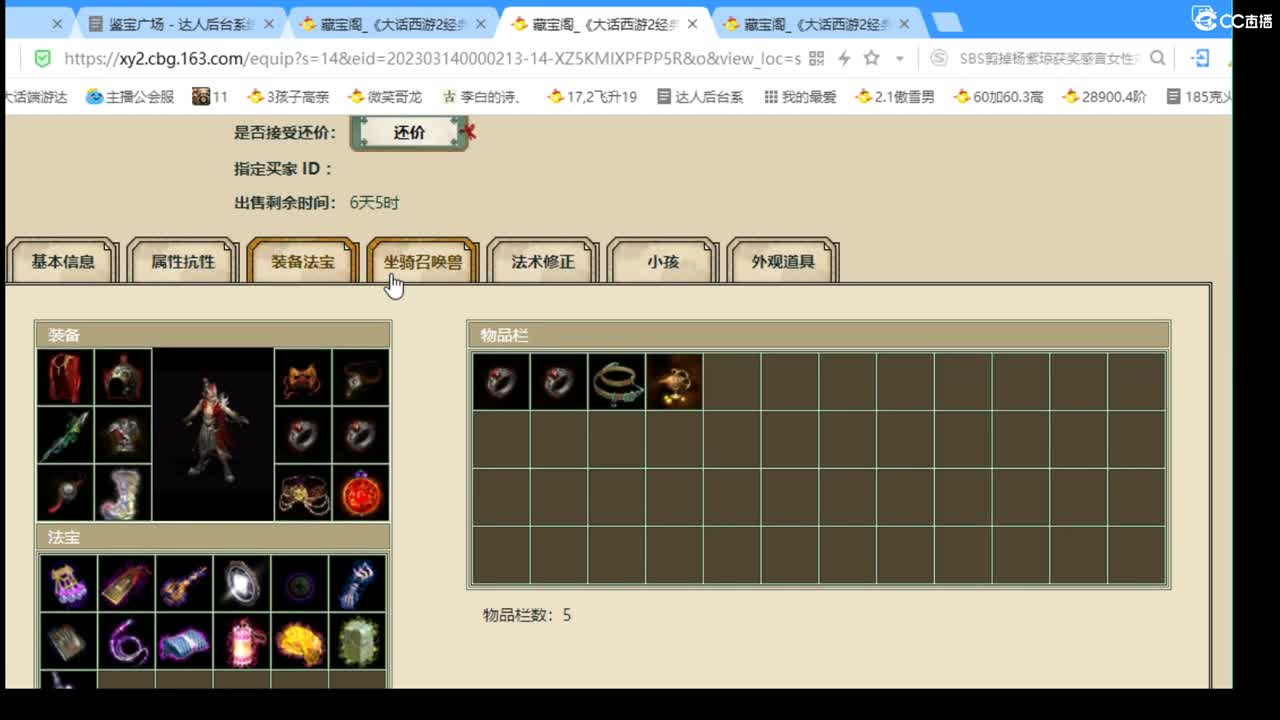Switch to the 装备法宝 tab

[303, 261]
